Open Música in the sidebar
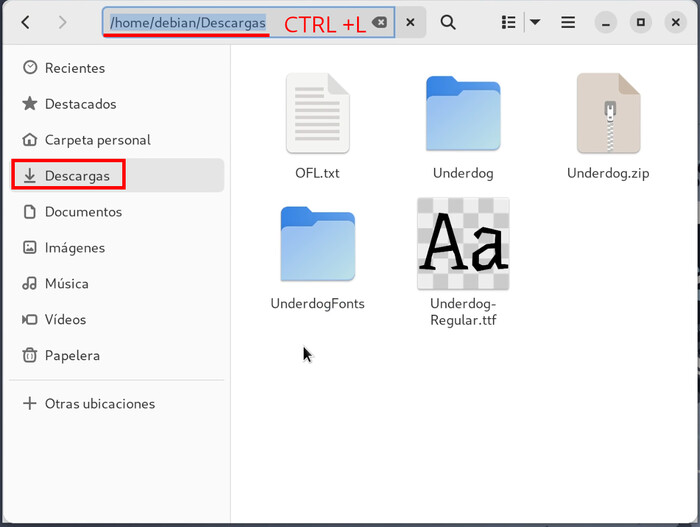 coord(117,284)
